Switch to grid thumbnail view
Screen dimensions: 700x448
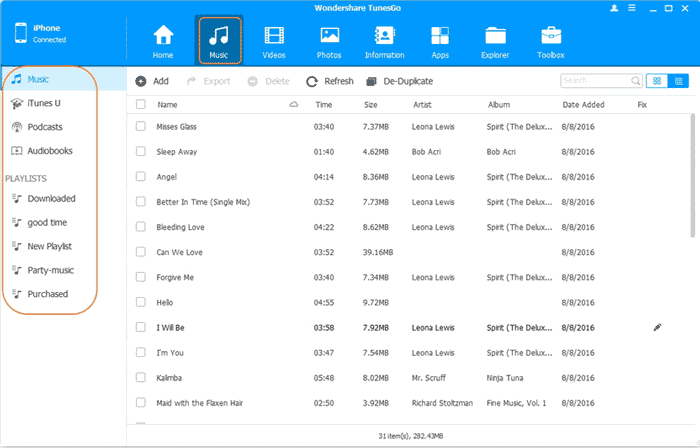(x=657, y=81)
